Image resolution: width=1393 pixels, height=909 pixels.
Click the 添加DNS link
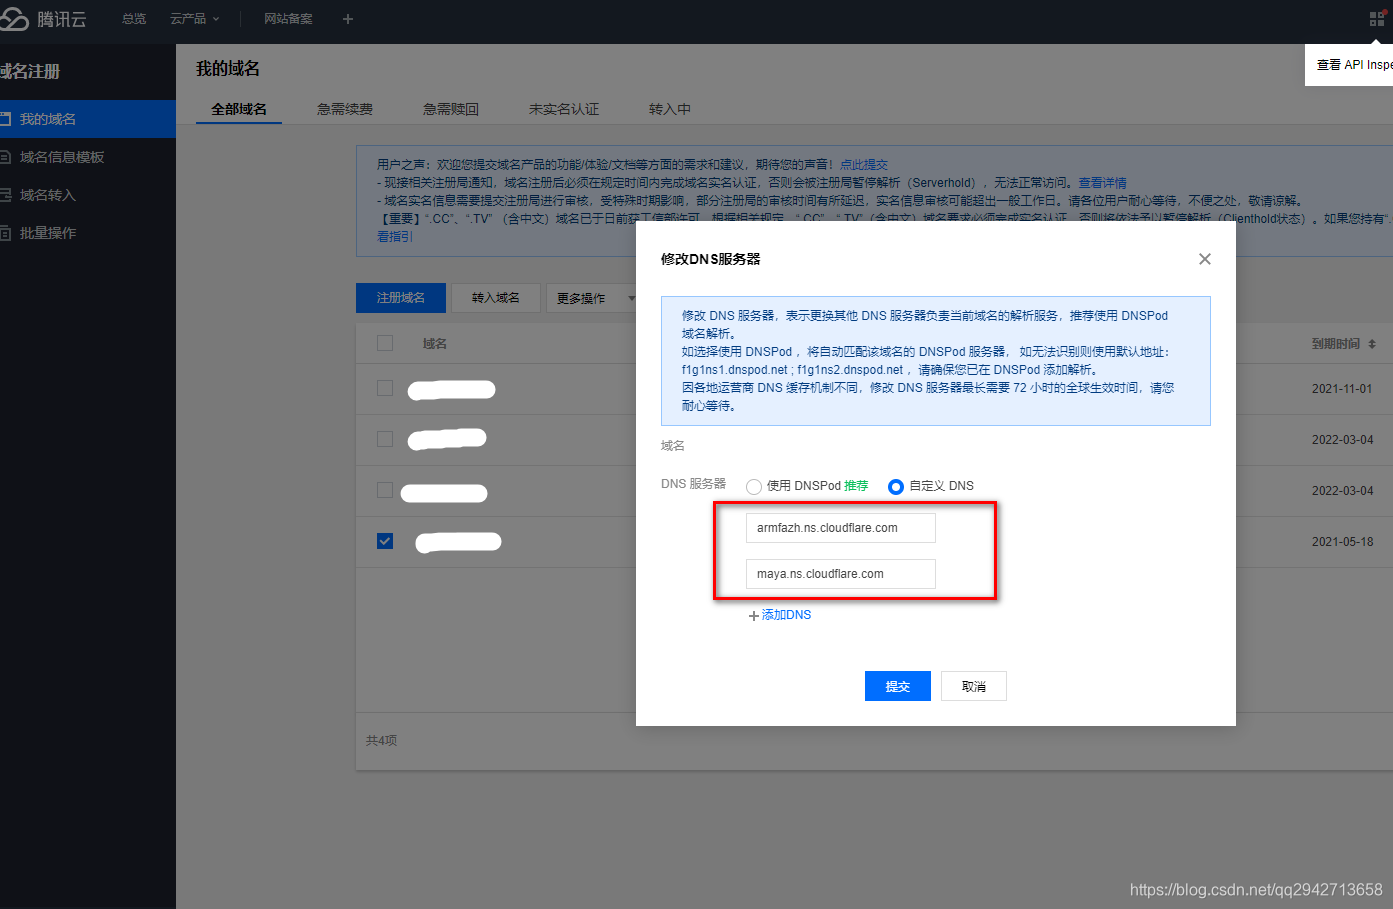tap(786, 615)
